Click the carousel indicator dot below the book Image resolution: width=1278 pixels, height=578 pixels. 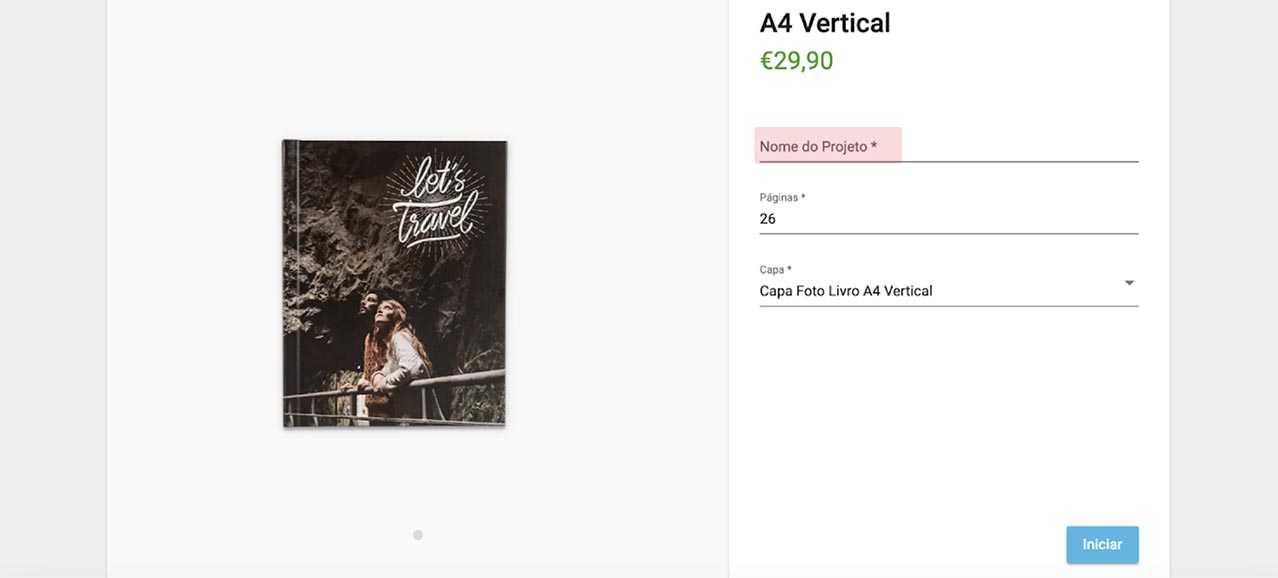tap(418, 535)
